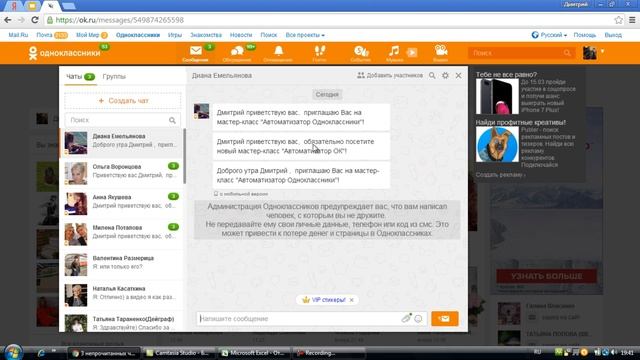The width and height of the screenshot is (640, 360).
Task: Open chat with Ольга Воронцова
Action: tap(122, 173)
